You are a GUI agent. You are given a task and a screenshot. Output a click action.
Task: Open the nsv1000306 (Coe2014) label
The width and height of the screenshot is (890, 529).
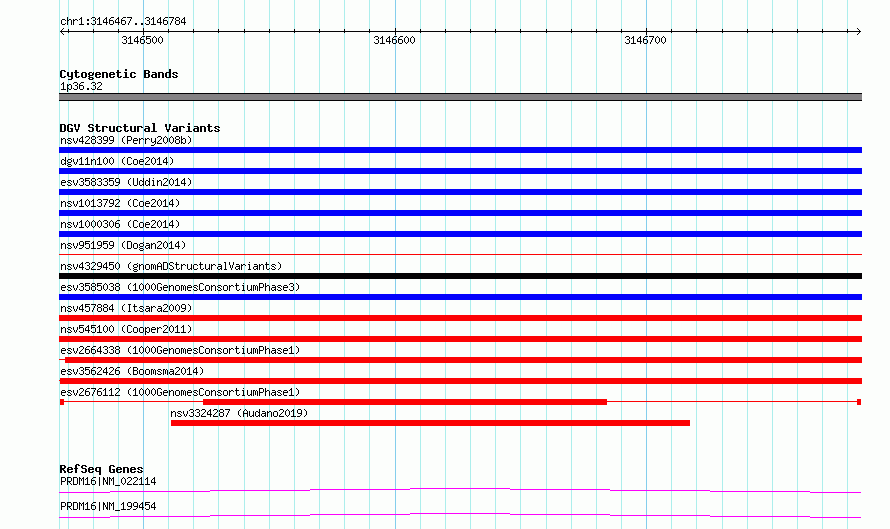(x=120, y=224)
